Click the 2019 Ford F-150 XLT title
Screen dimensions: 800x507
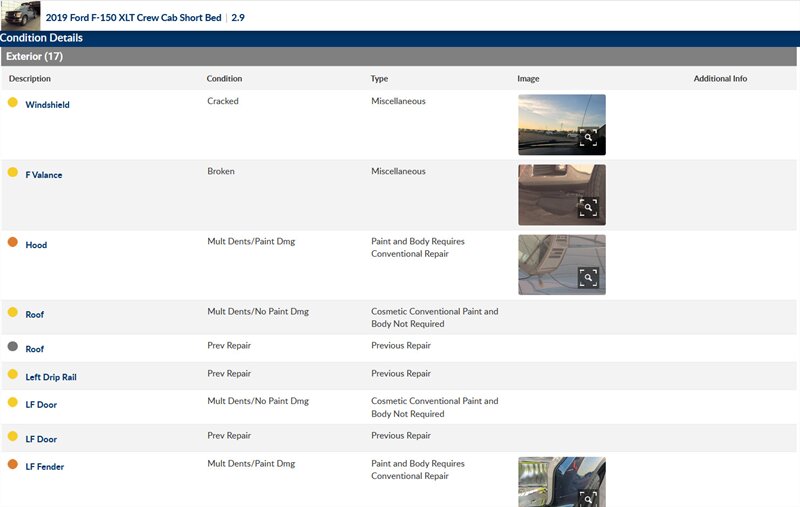pyautogui.click(x=133, y=18)
